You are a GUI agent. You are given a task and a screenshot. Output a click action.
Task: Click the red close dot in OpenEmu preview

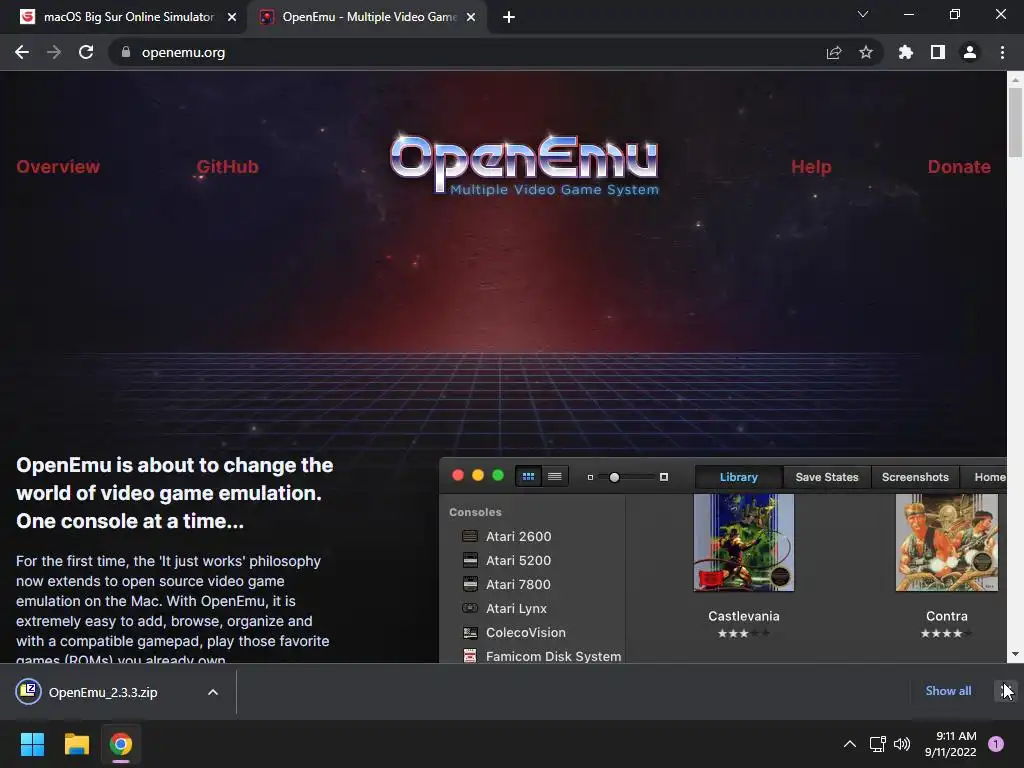coord(458,475)
